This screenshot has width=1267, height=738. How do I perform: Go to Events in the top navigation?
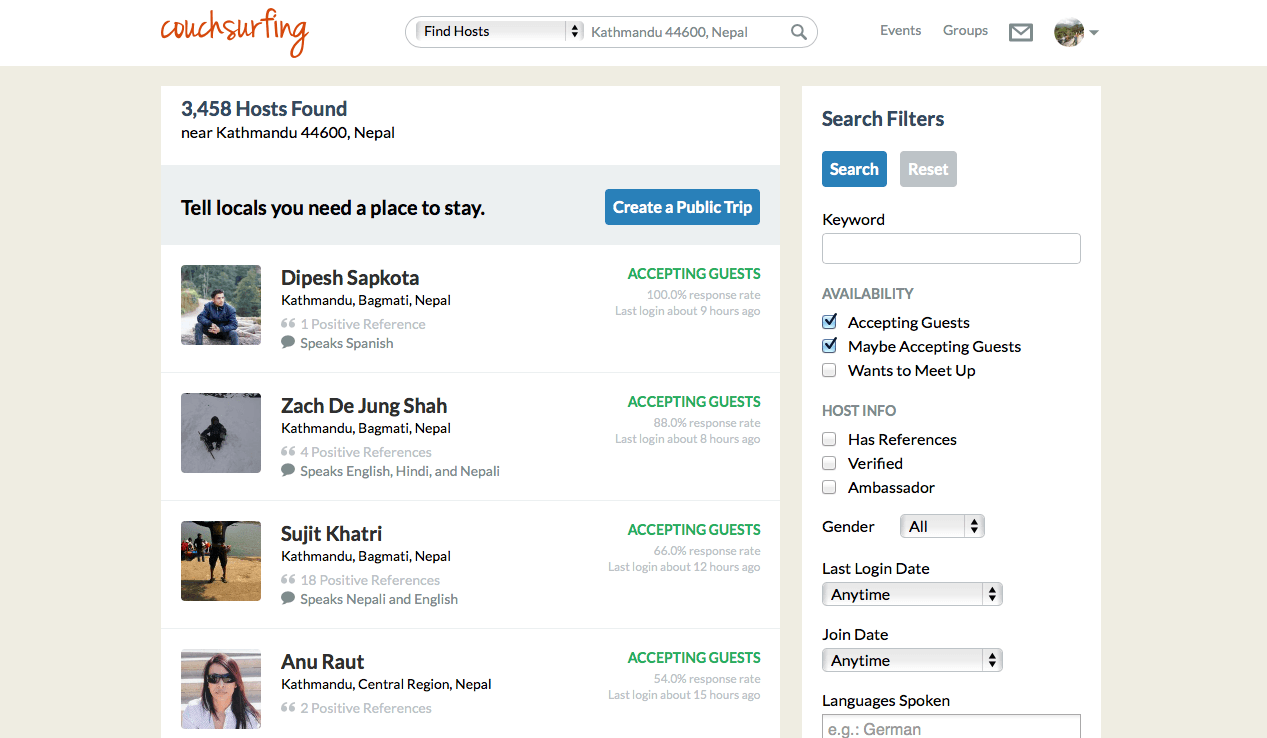[900, 31]
